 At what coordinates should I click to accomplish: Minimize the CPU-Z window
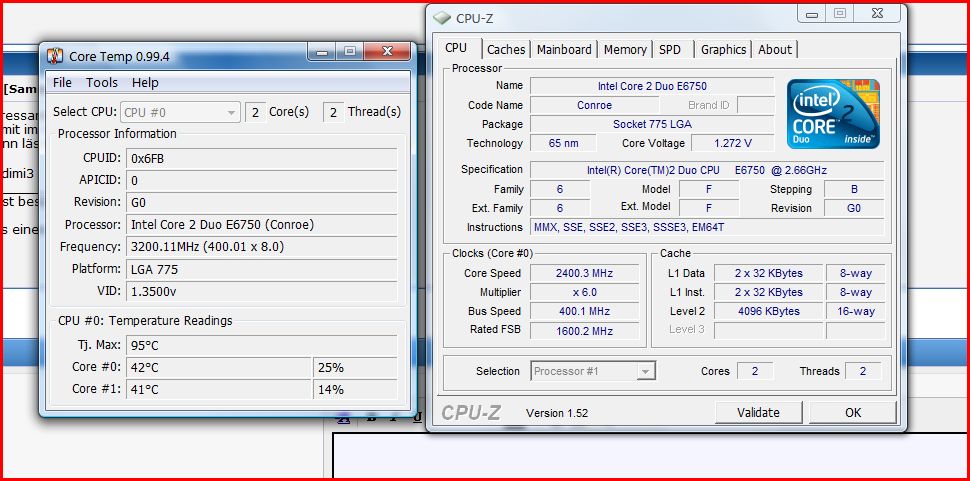click(x=812, y=14)
